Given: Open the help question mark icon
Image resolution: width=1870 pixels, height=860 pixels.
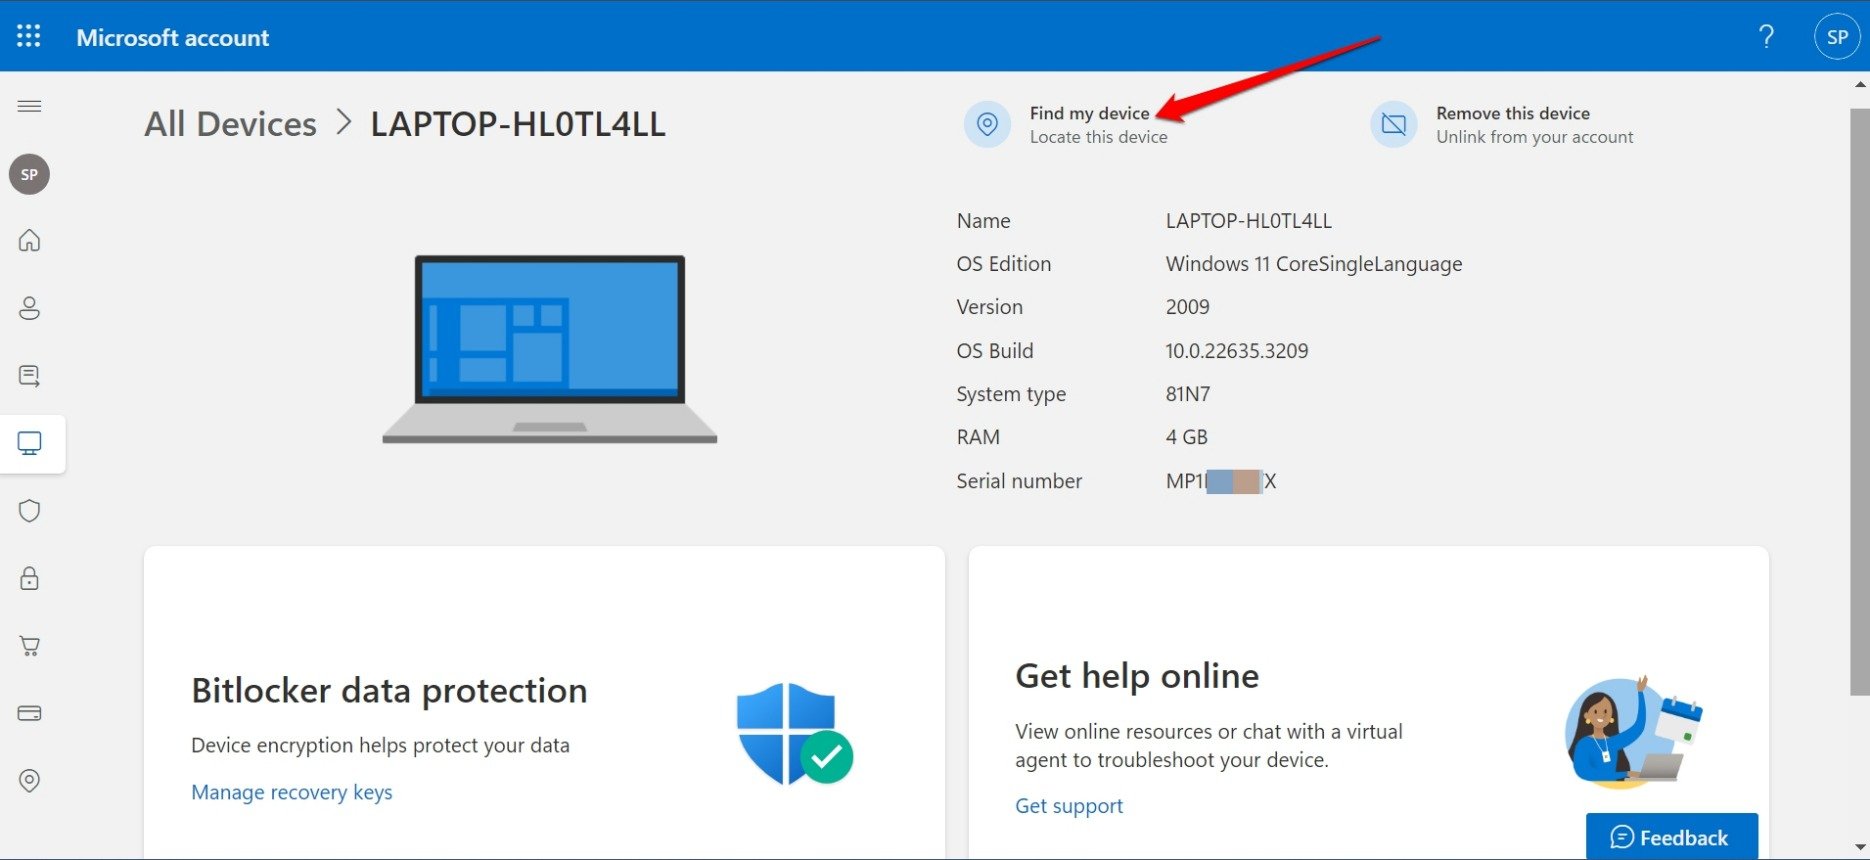Looking at the screenshot, I should pos(1767,37).
